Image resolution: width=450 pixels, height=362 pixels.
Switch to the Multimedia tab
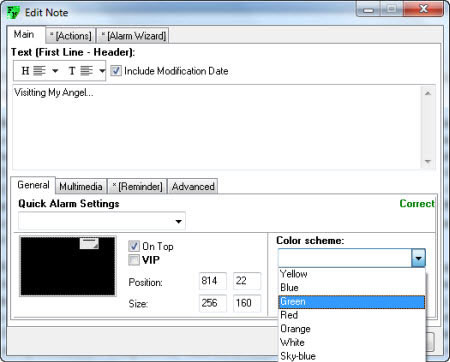tap(81, 186)
